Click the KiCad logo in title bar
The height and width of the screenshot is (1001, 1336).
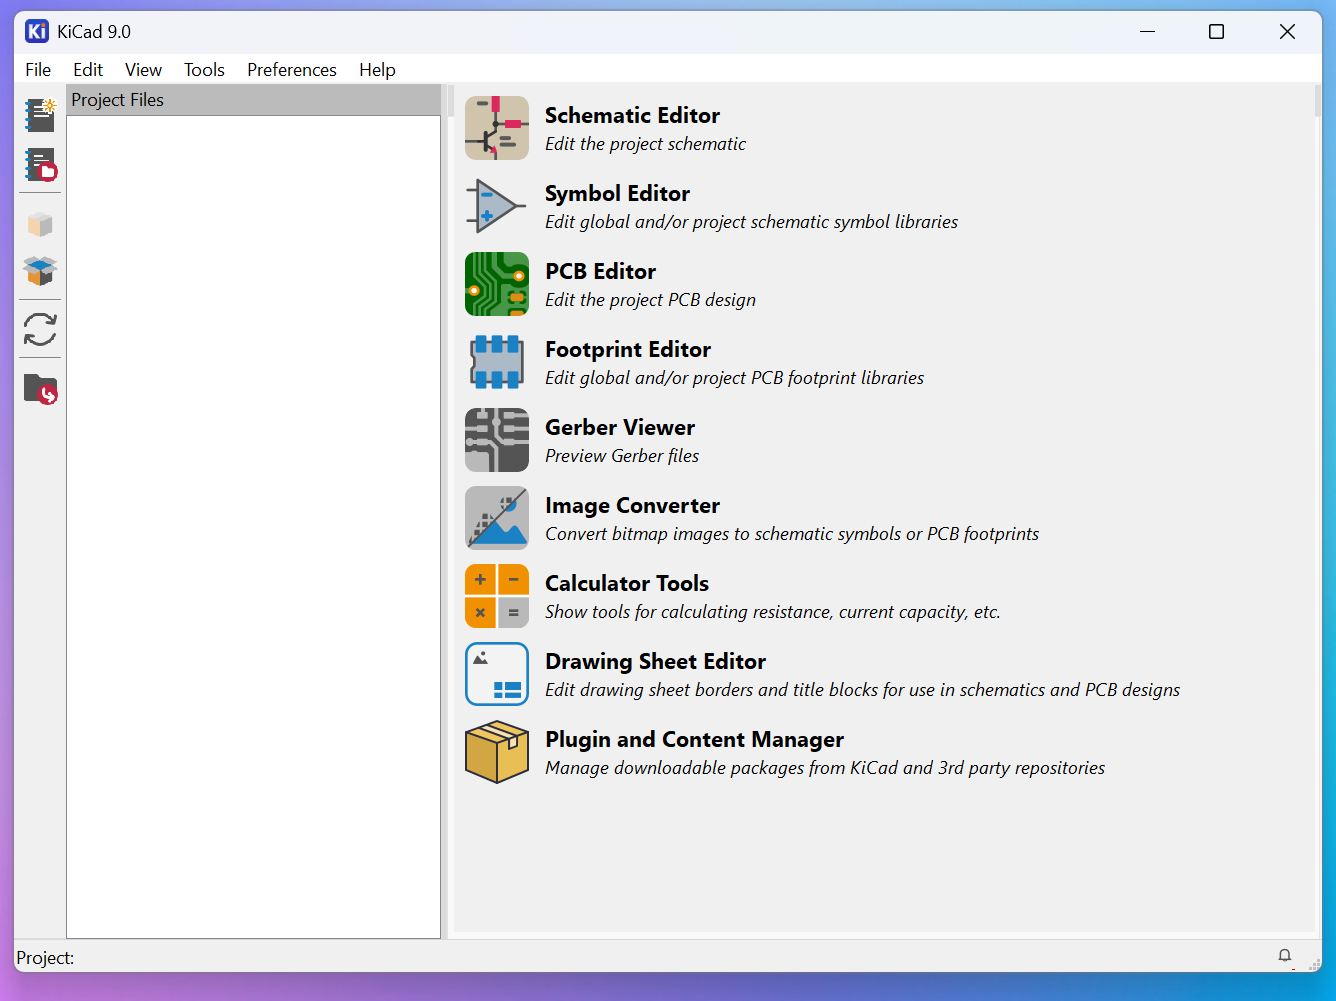pyautogui.click(x=37, y=31)
